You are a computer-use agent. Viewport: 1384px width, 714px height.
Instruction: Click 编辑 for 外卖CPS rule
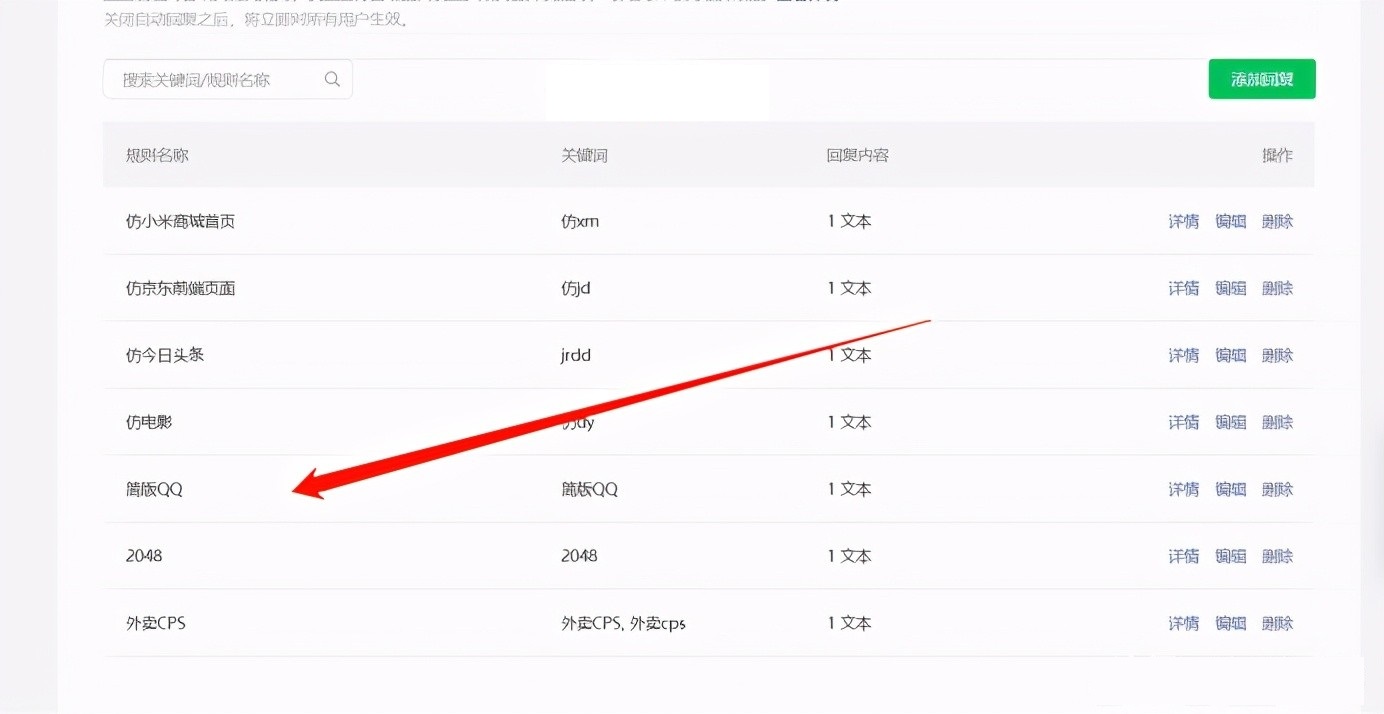tap(1231, 624)
